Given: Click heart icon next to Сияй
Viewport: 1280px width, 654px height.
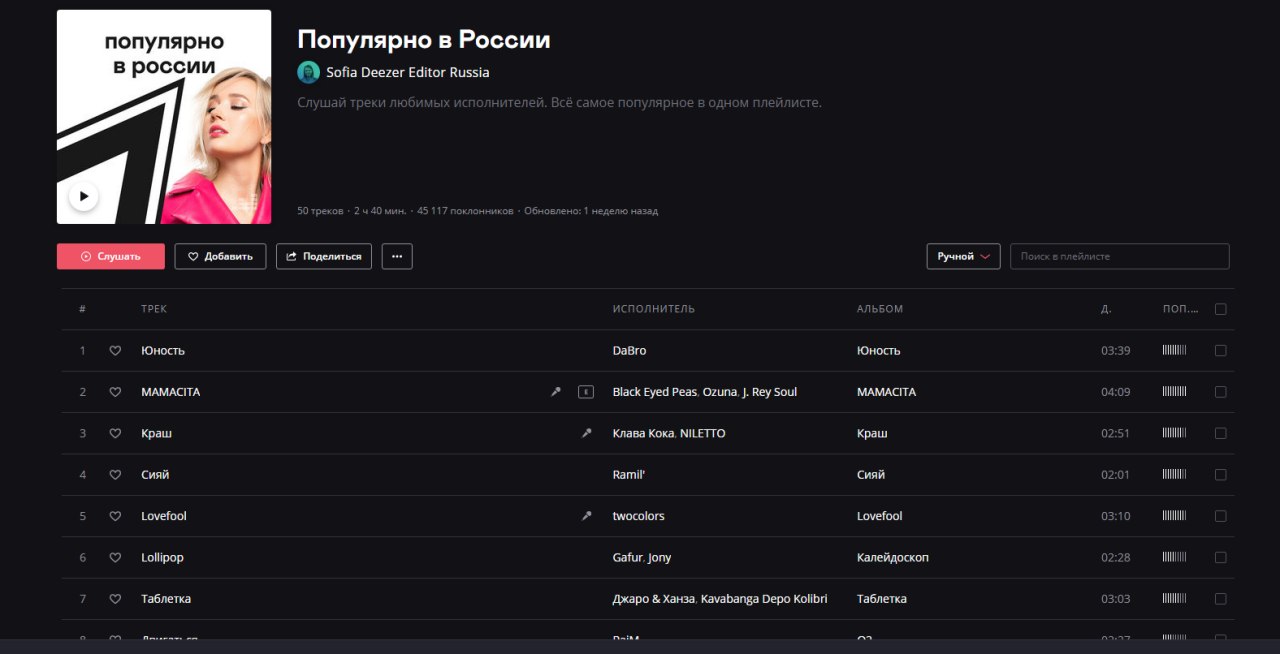Looking at the screenshot, I should click(x=115, y=475).
